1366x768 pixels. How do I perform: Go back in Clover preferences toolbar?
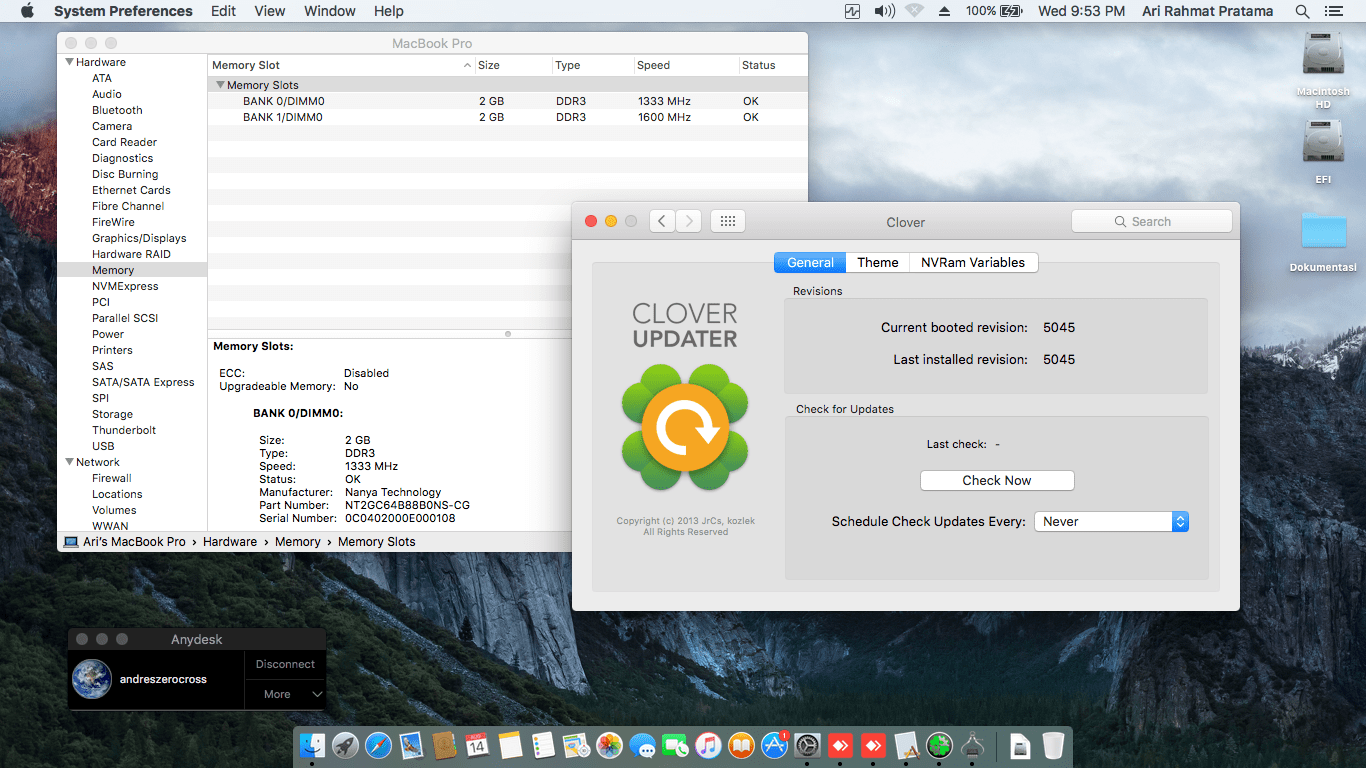click(x=662, y=221)
